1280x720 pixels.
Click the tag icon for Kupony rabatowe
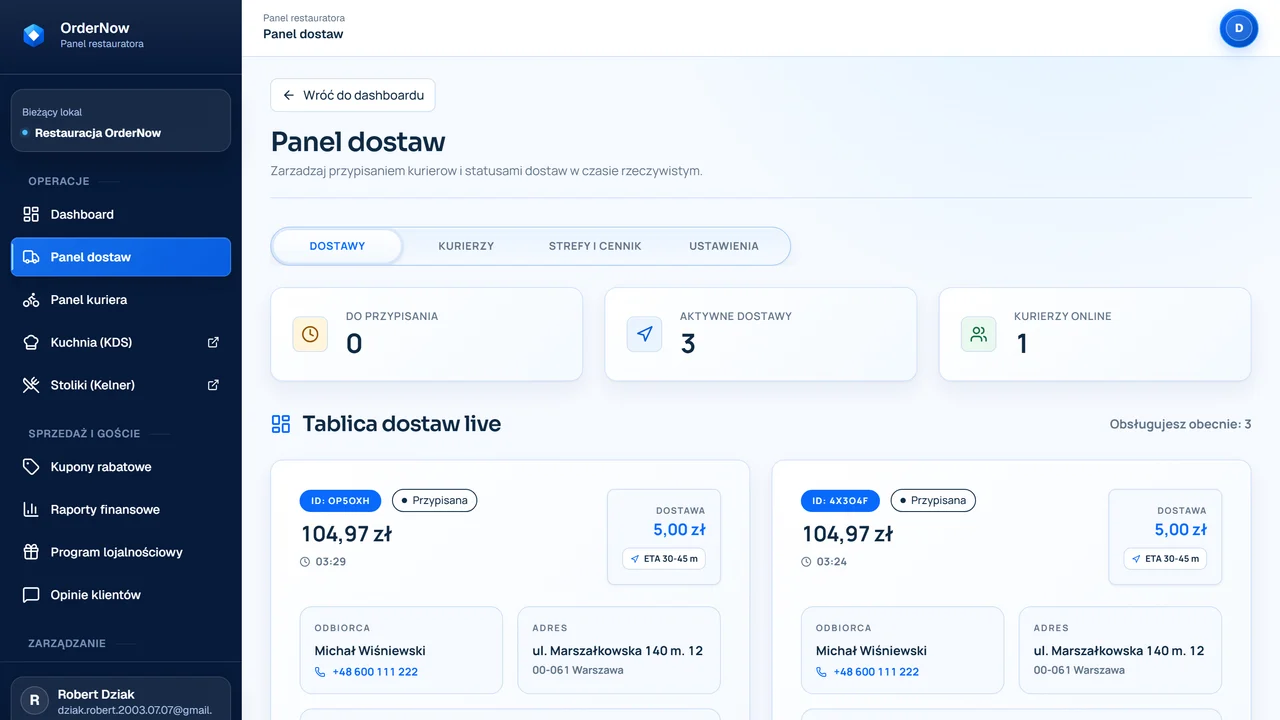point(31,467)
